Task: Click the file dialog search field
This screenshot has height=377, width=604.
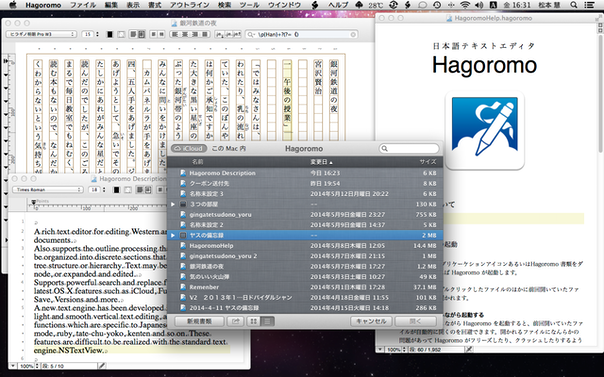Action: point(409,148)
